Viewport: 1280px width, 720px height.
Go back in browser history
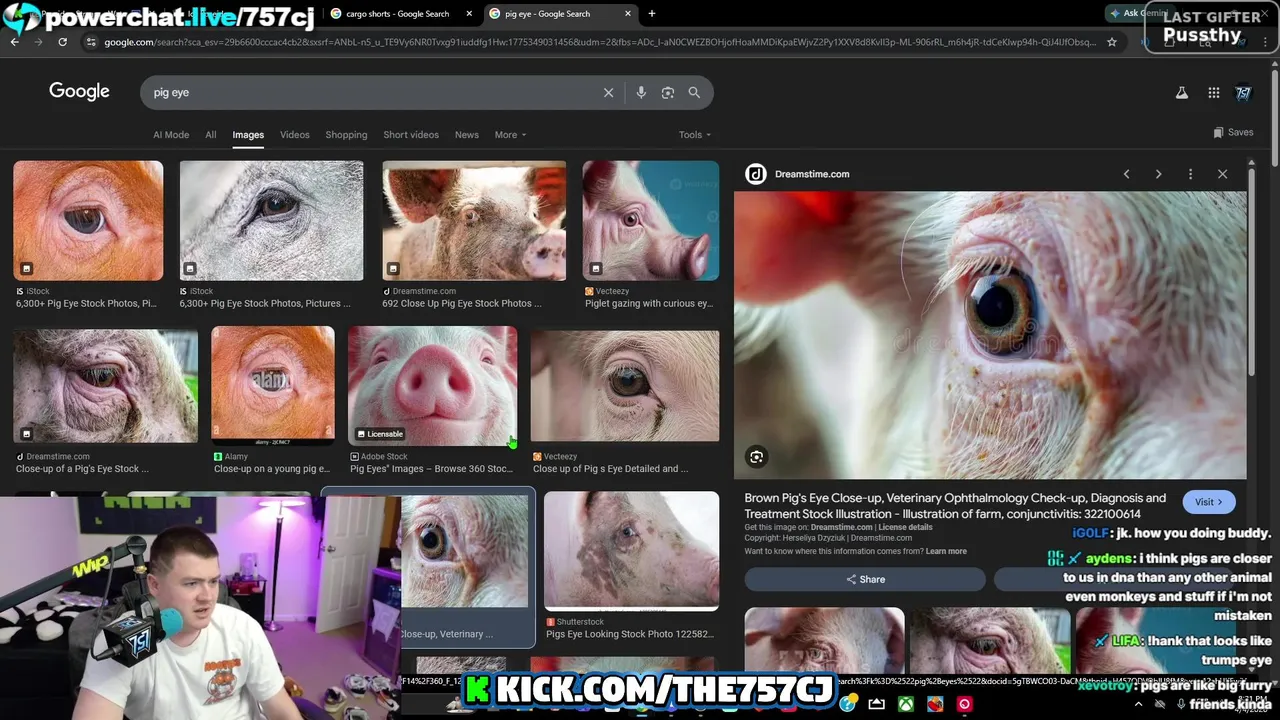point(14,42)
